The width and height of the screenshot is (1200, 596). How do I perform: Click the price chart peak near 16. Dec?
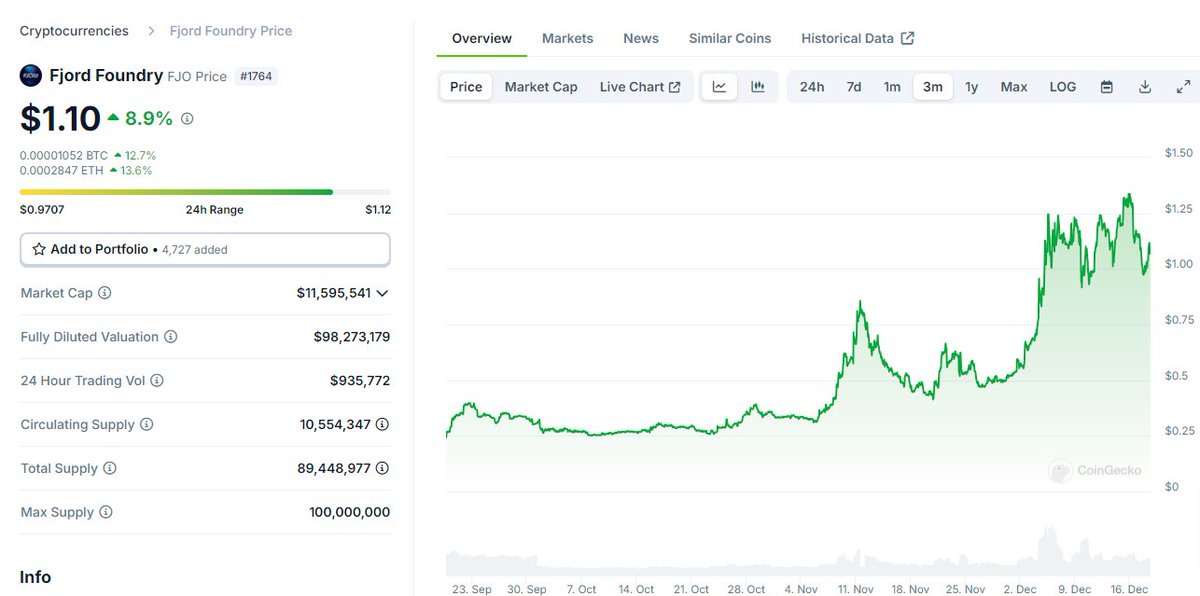1128,196
